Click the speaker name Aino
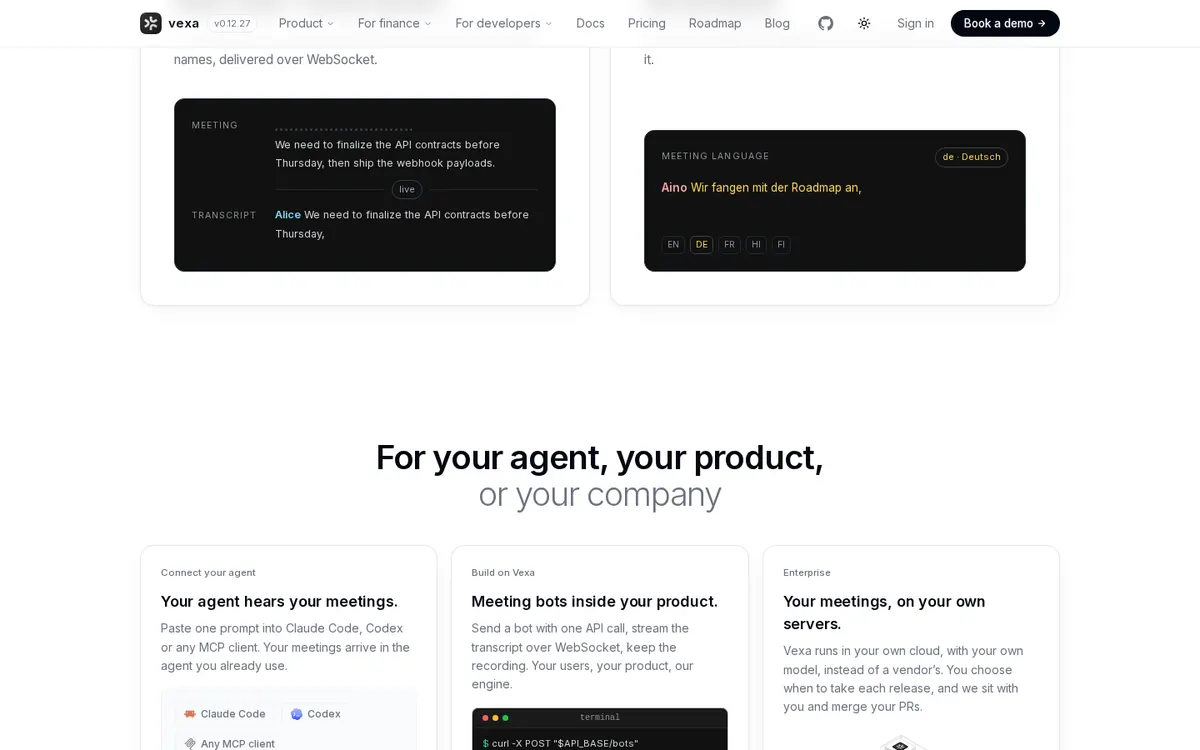The image size is (1200, 750). tap(674, 188)
